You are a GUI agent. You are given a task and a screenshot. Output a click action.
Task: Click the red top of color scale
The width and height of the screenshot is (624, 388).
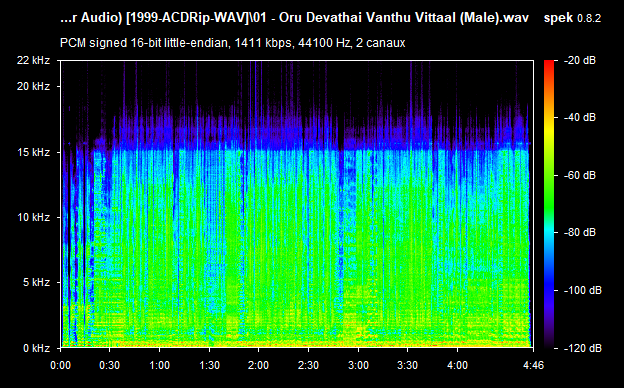pos(549,63)
